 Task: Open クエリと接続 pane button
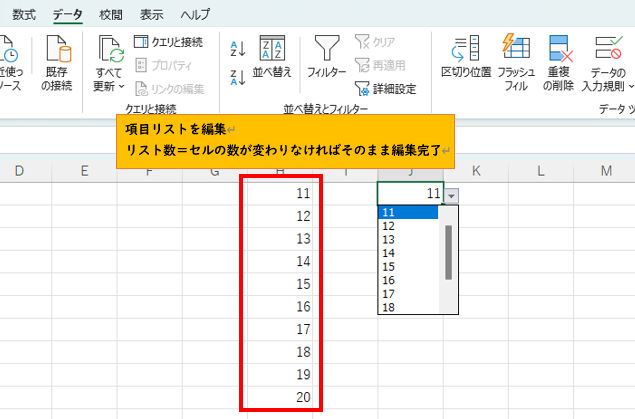168,42
